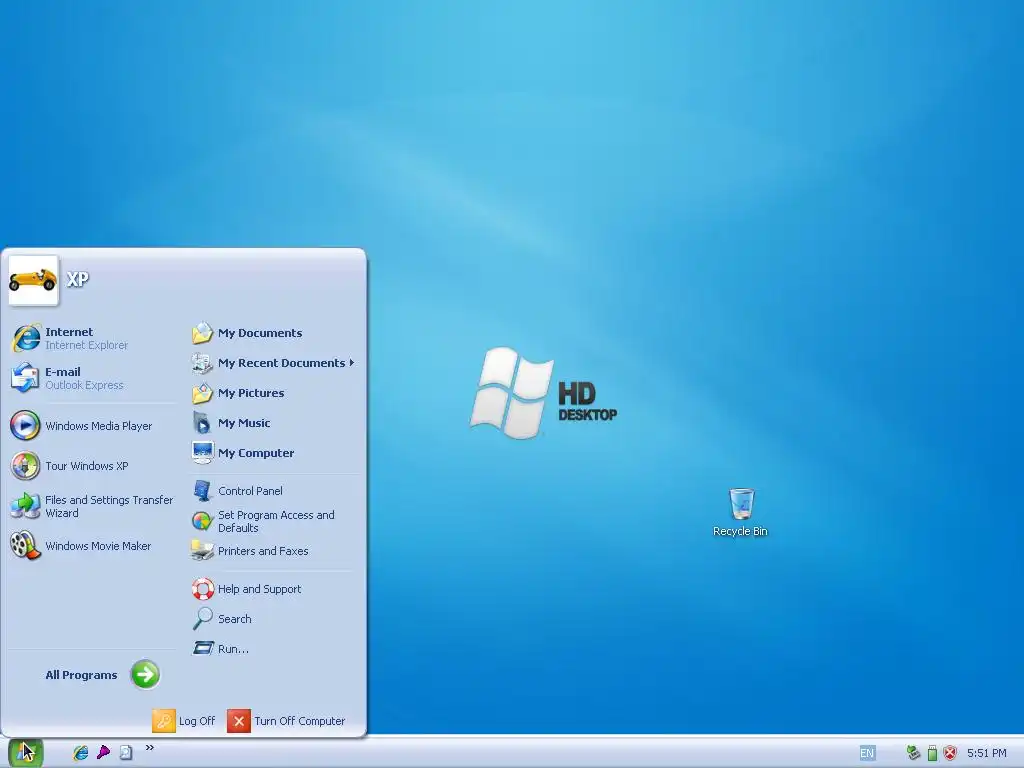
Task: Select Recycle Bin on desktop
Action: coord(741,513)
